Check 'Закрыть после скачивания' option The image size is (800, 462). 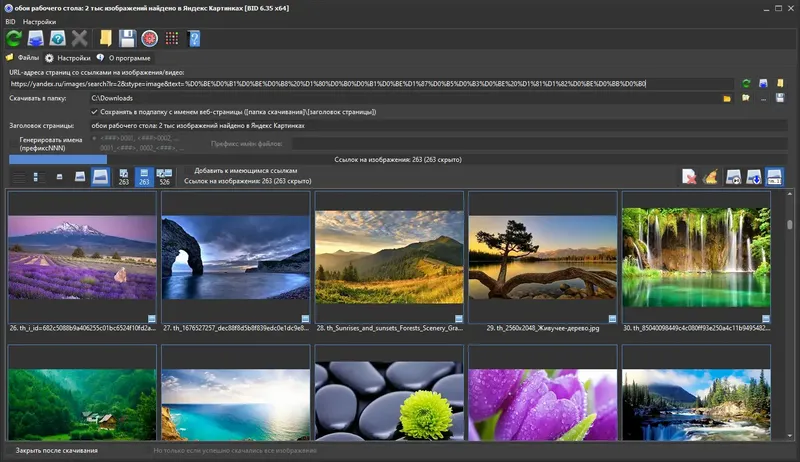[x=10, y=451]
